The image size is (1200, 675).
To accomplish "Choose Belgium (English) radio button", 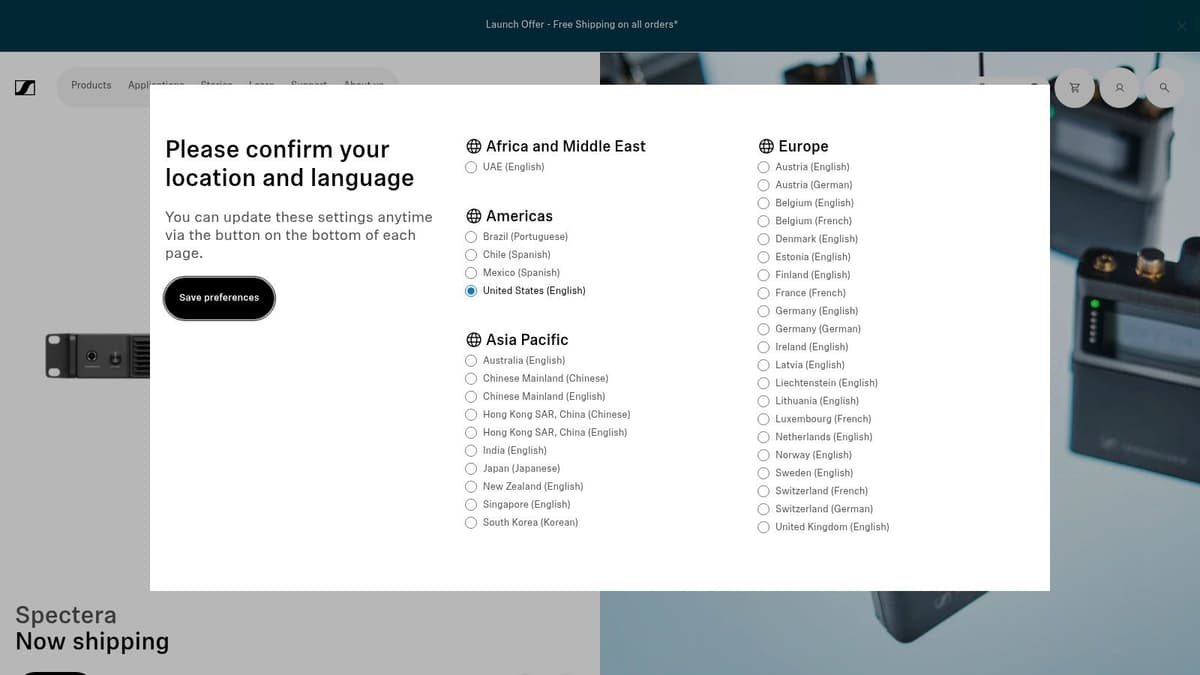I will tap(764, 203).
